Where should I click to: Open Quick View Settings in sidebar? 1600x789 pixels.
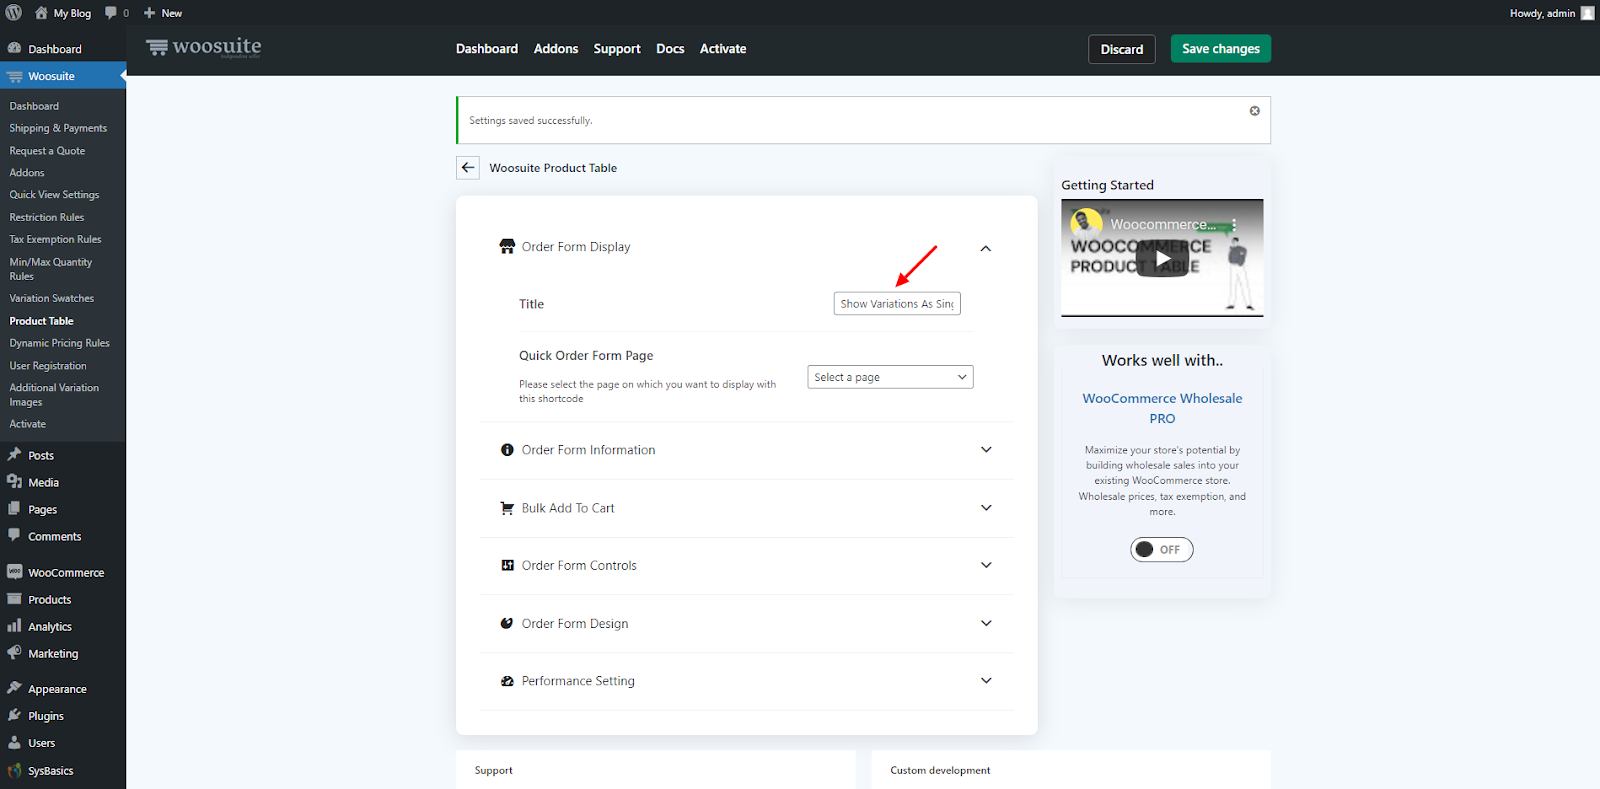54,195
